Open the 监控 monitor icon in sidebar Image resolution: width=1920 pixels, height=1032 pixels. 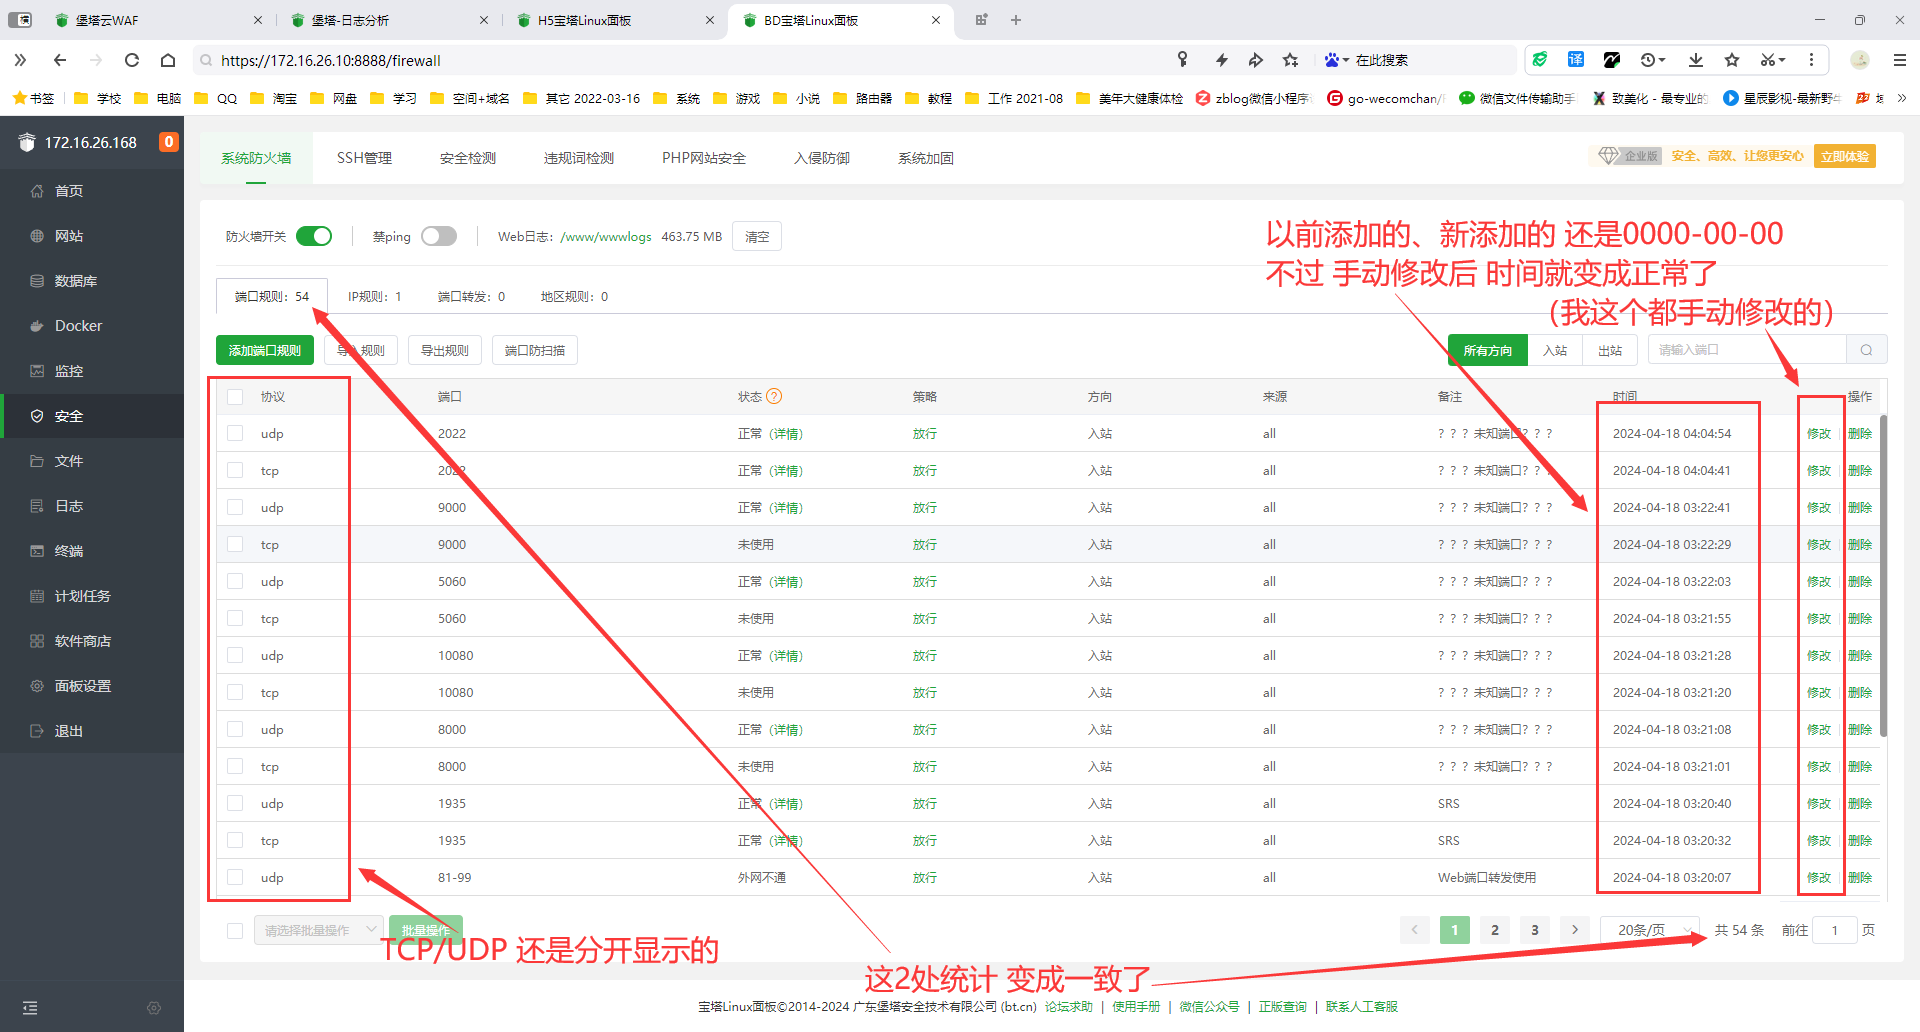click(x=37, y=371)
